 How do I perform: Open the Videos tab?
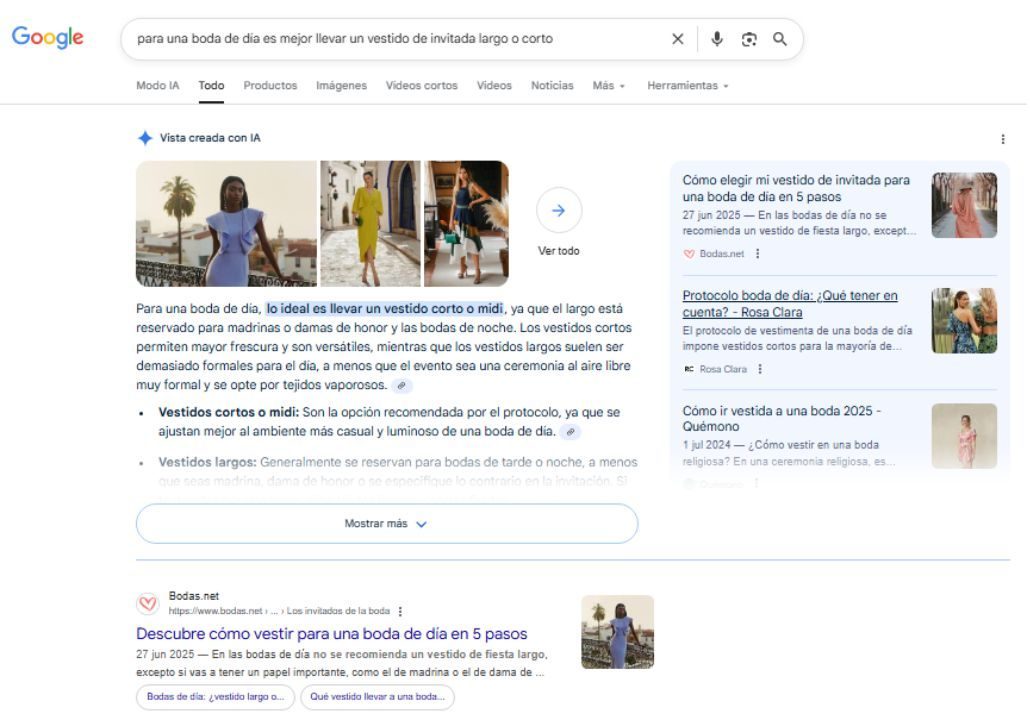pyautogui.click(x=494, y=85)
